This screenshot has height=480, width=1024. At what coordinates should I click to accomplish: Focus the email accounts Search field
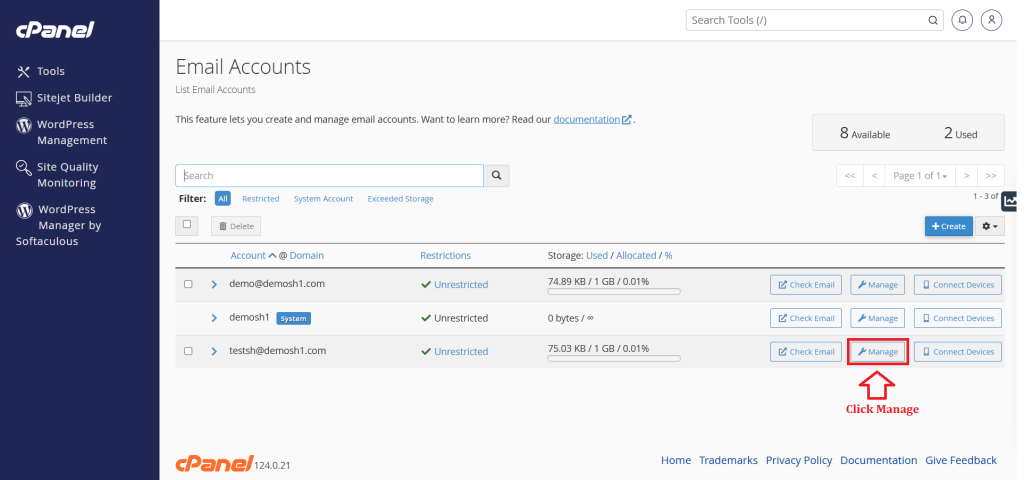tap(329, 176)
